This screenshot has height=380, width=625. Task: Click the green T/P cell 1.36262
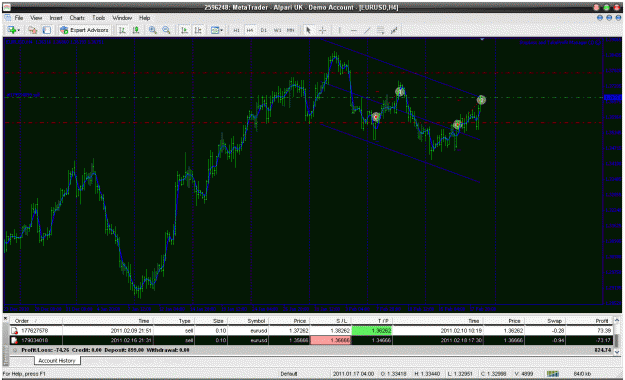point(372,331)
